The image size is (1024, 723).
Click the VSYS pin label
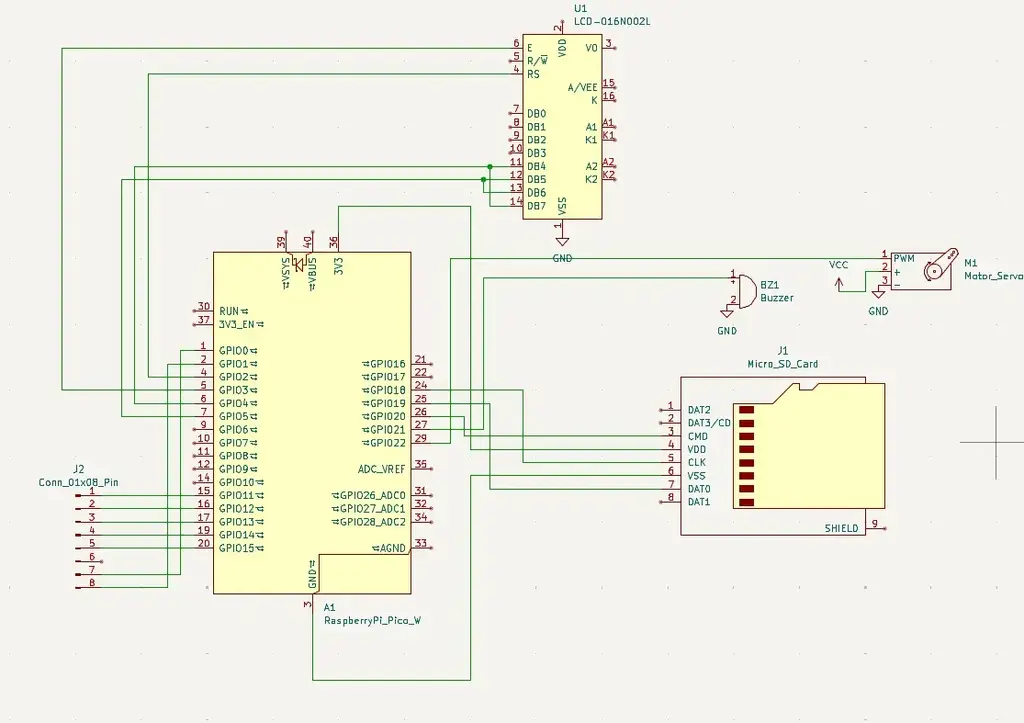click(286, 270)
